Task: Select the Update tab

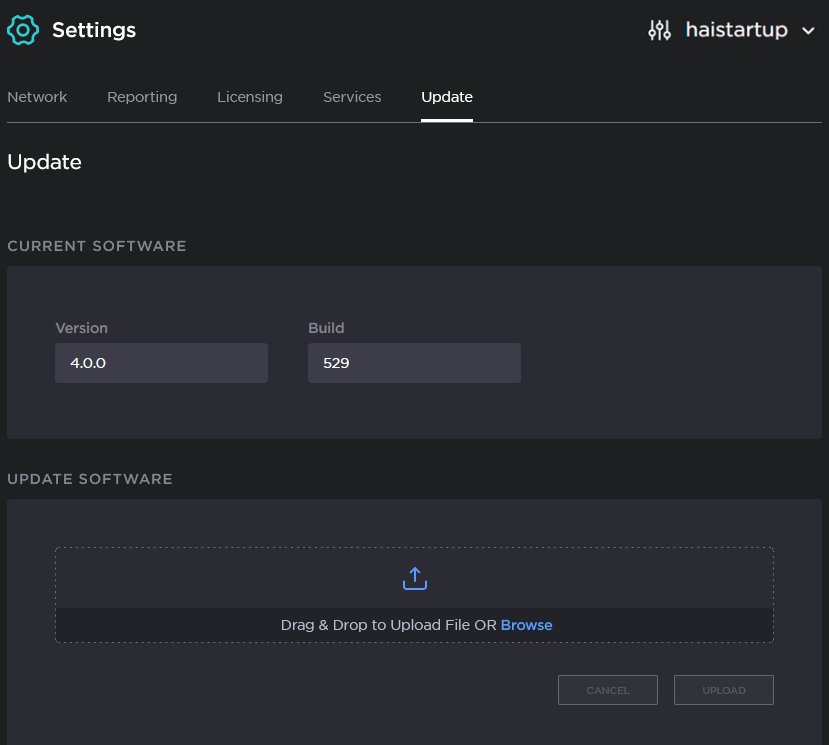Action: 447,97
